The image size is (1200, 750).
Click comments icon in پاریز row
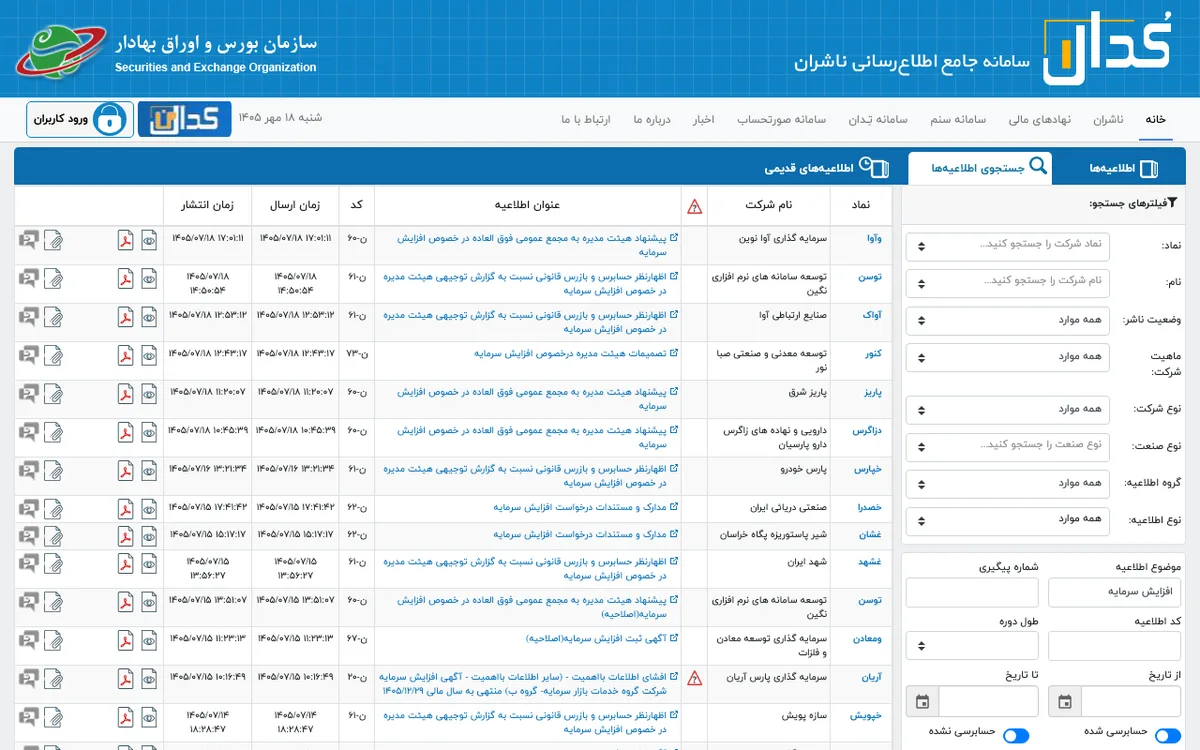tap(28, 394)
